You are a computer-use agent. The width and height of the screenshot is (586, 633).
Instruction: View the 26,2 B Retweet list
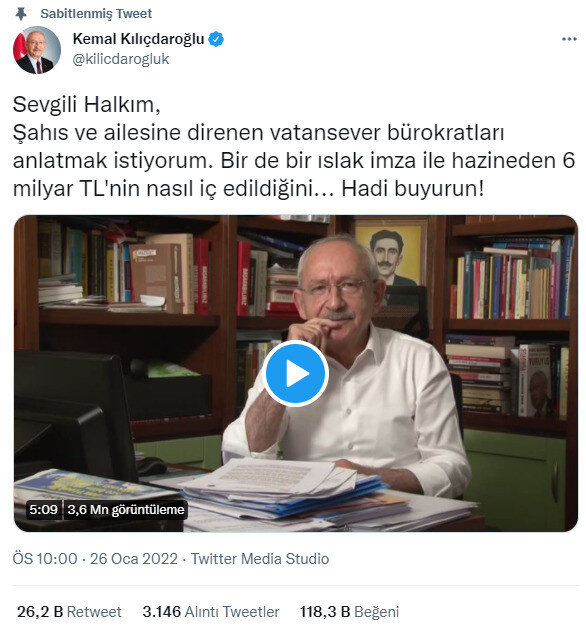(x=69, y=612)
